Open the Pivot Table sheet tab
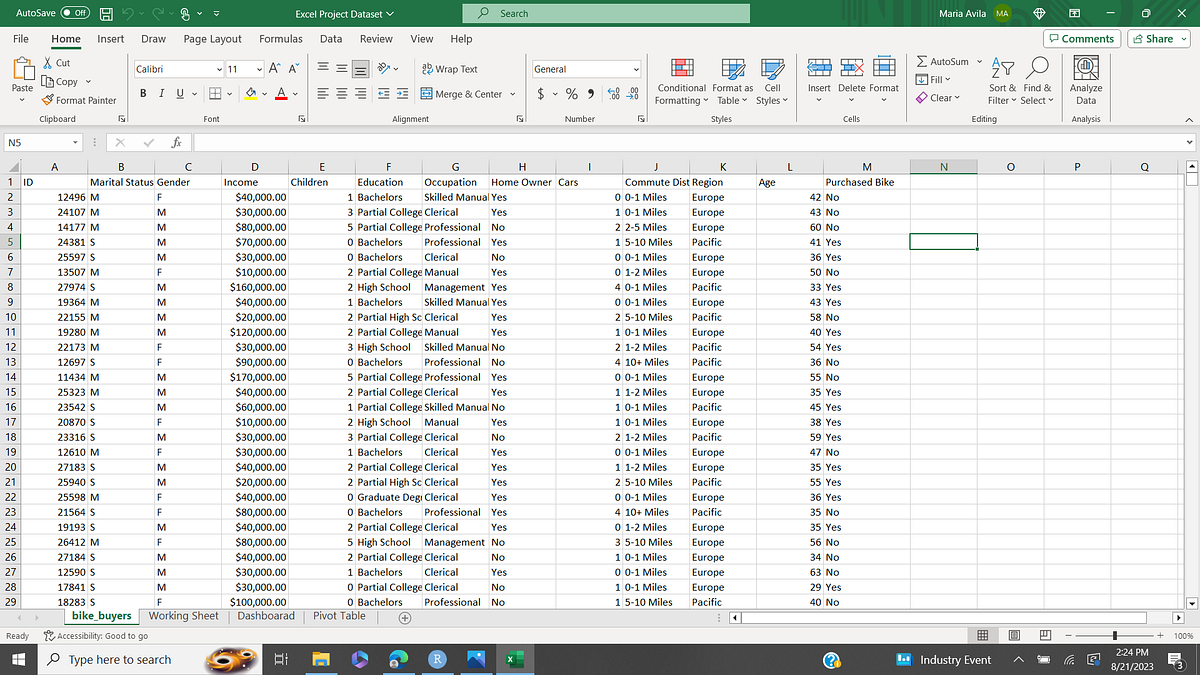The width and height of the screenshot is (1200, 675). (x=339, y=616)
